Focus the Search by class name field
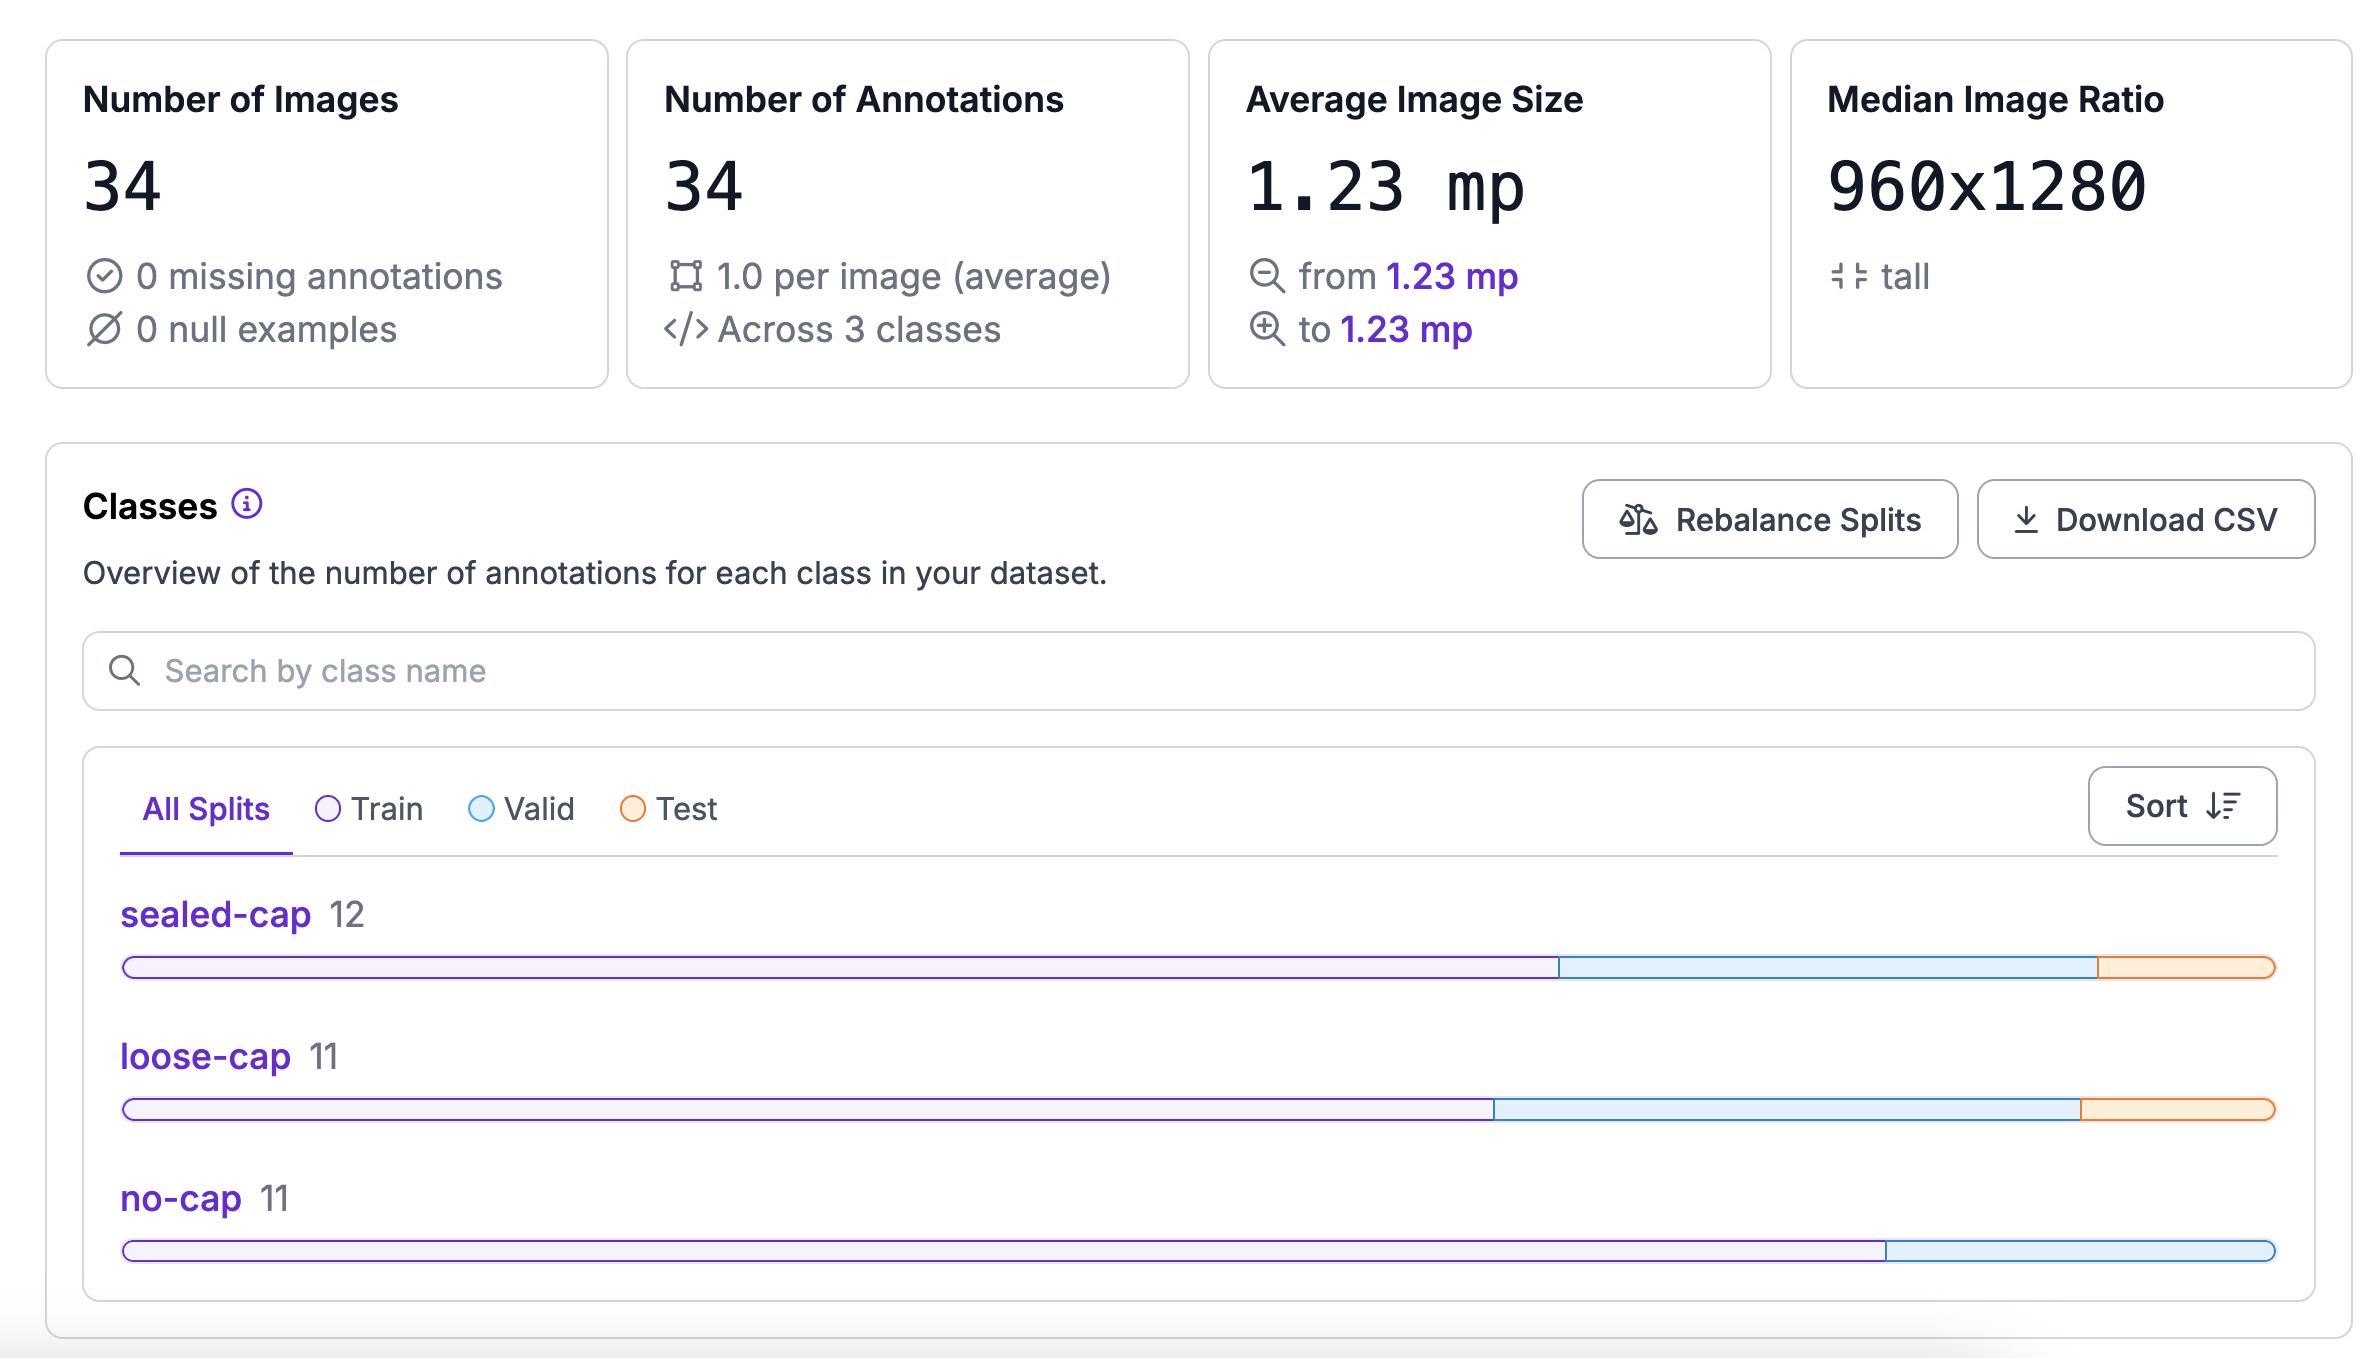Viewport: 2374px width, 1358px height. tap(1200, 670)
